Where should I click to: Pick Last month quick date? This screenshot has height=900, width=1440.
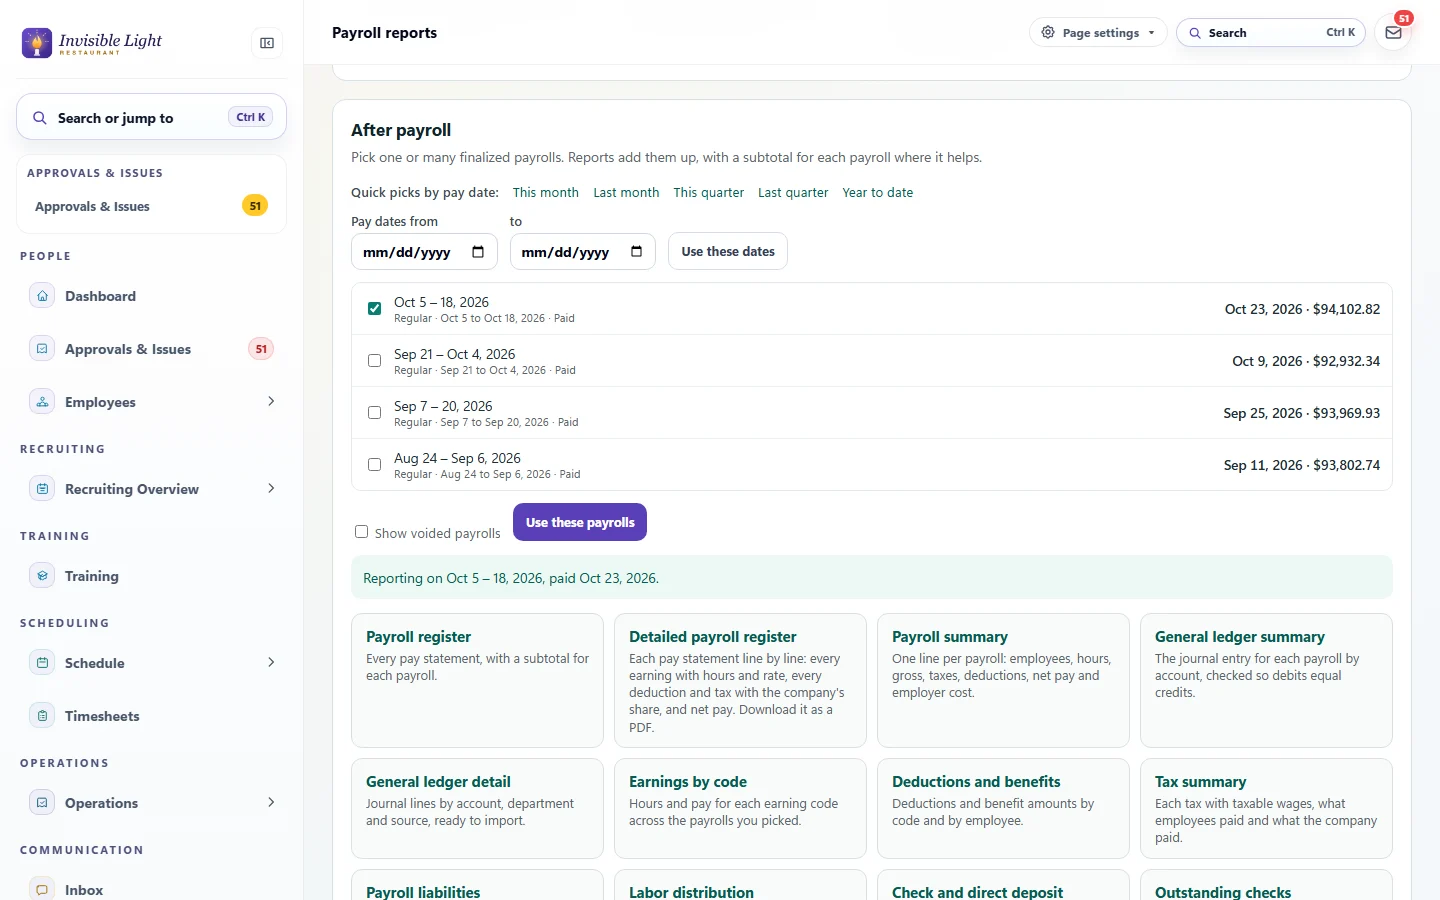[626, 193]
